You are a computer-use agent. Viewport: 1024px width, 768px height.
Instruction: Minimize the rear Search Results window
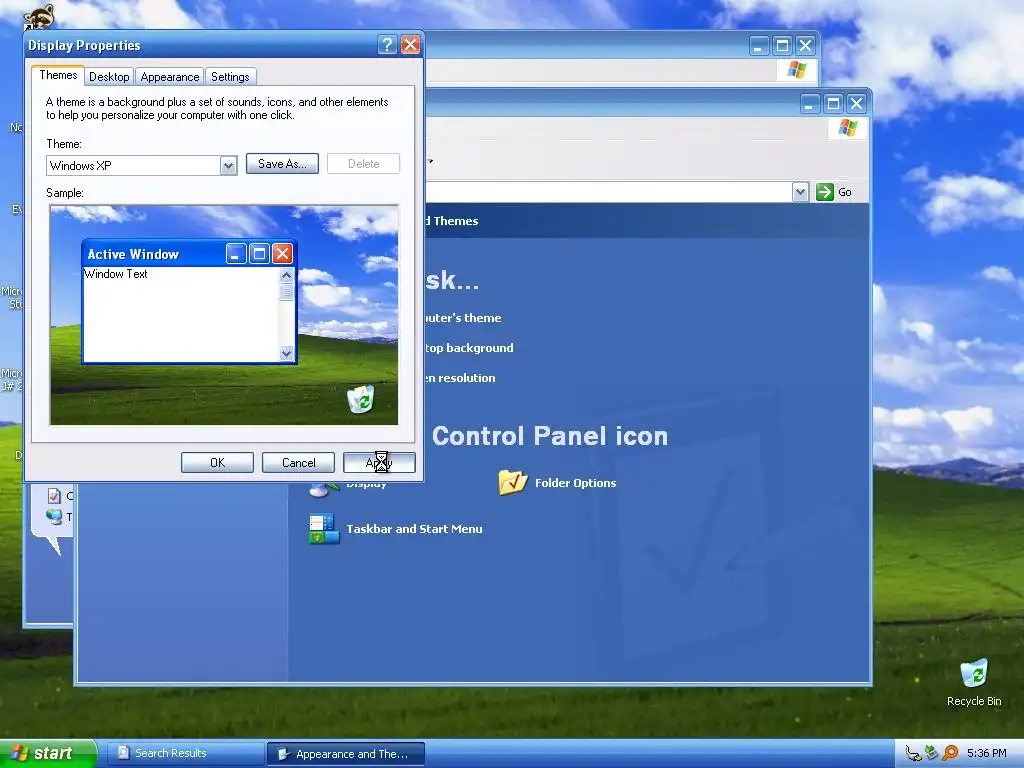pyautogui.click(x=759, y=46)
